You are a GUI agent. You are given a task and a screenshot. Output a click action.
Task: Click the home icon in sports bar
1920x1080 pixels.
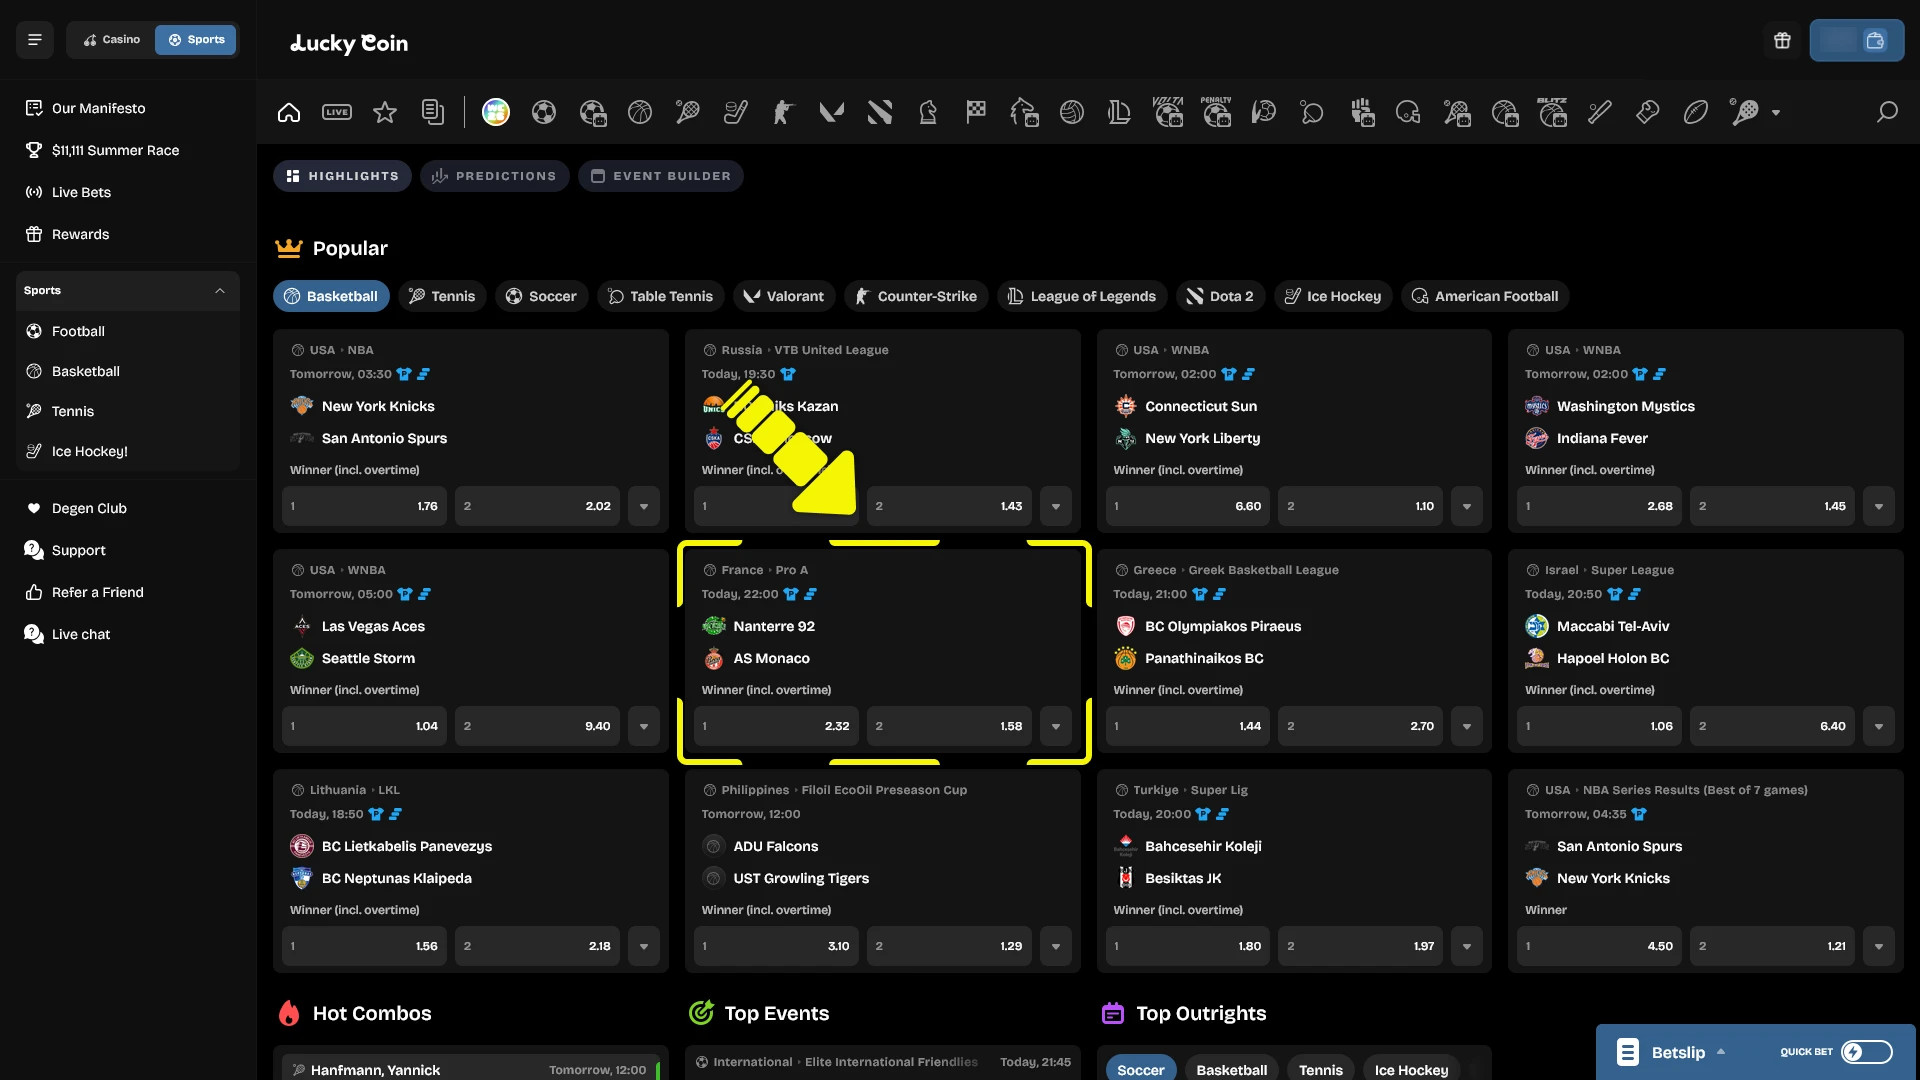point(289,112)
